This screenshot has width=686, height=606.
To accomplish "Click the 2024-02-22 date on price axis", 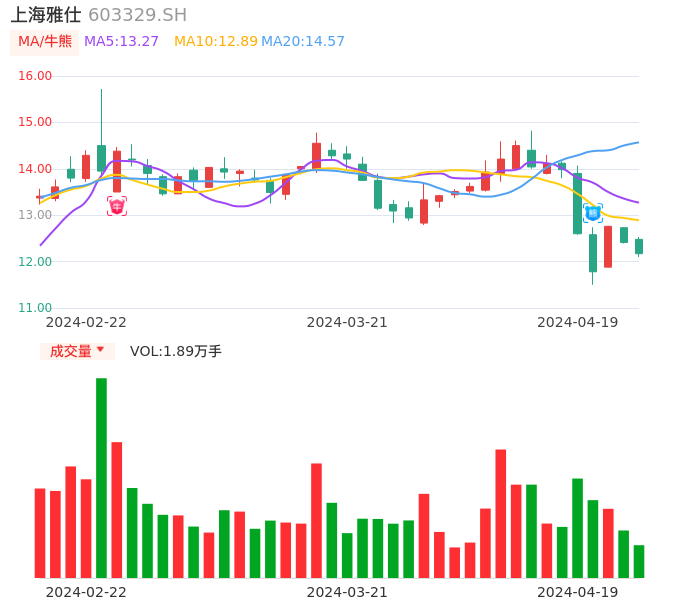I will coord(86,322).
